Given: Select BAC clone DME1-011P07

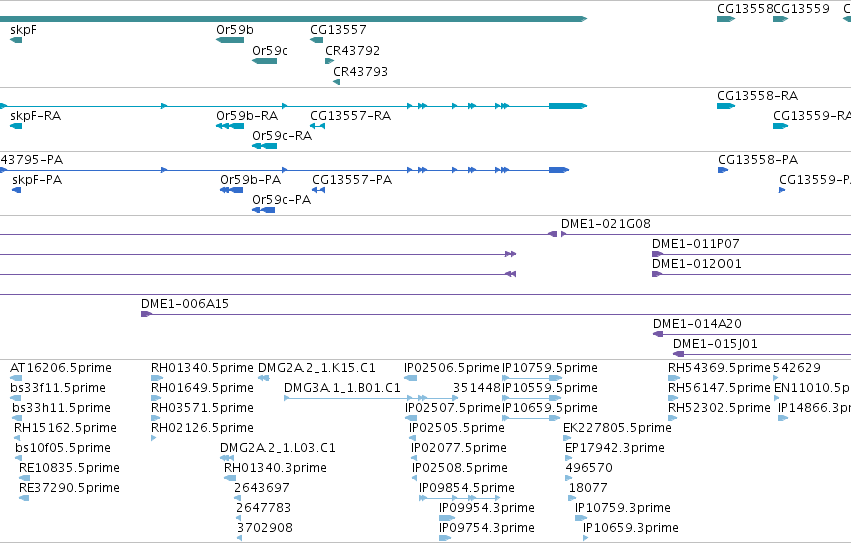Looking at the screenshot, I should (x=751, y=254).
